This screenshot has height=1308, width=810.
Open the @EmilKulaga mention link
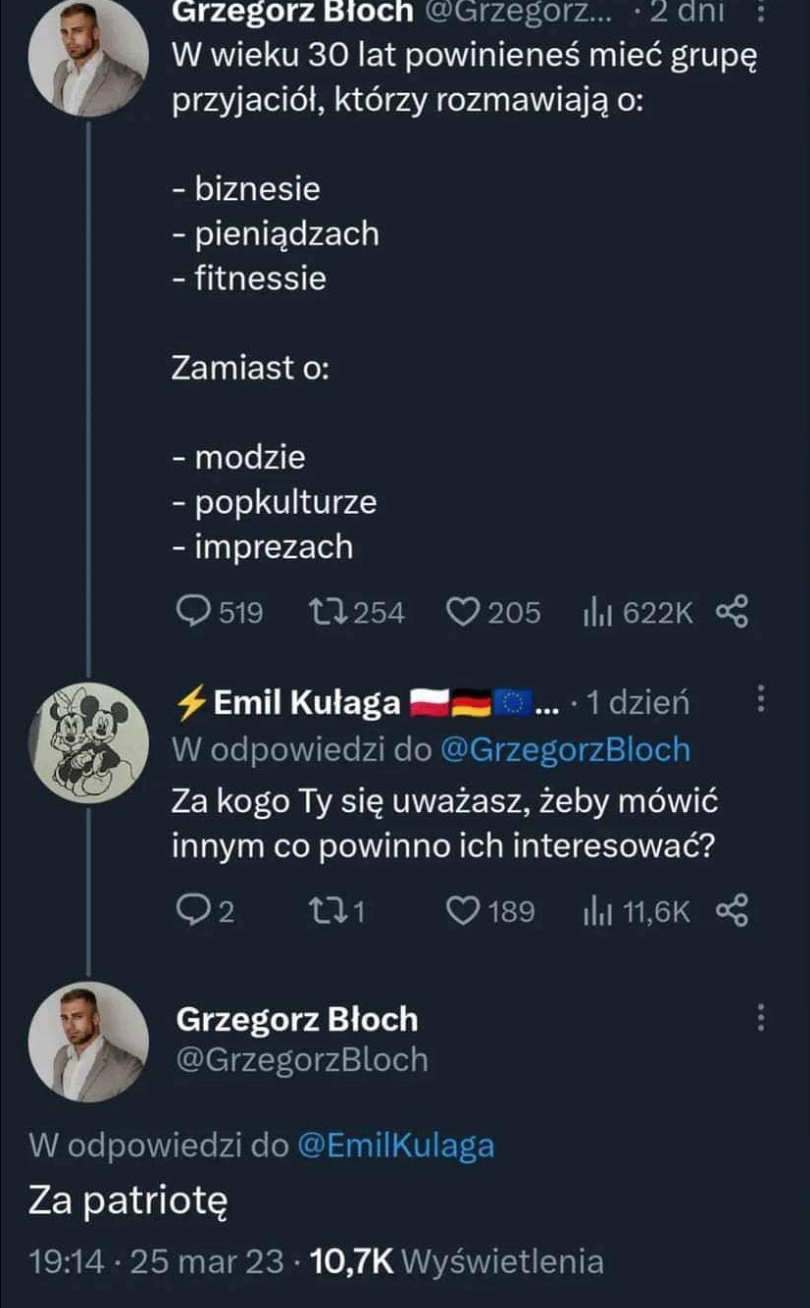tap(396, 1146)
